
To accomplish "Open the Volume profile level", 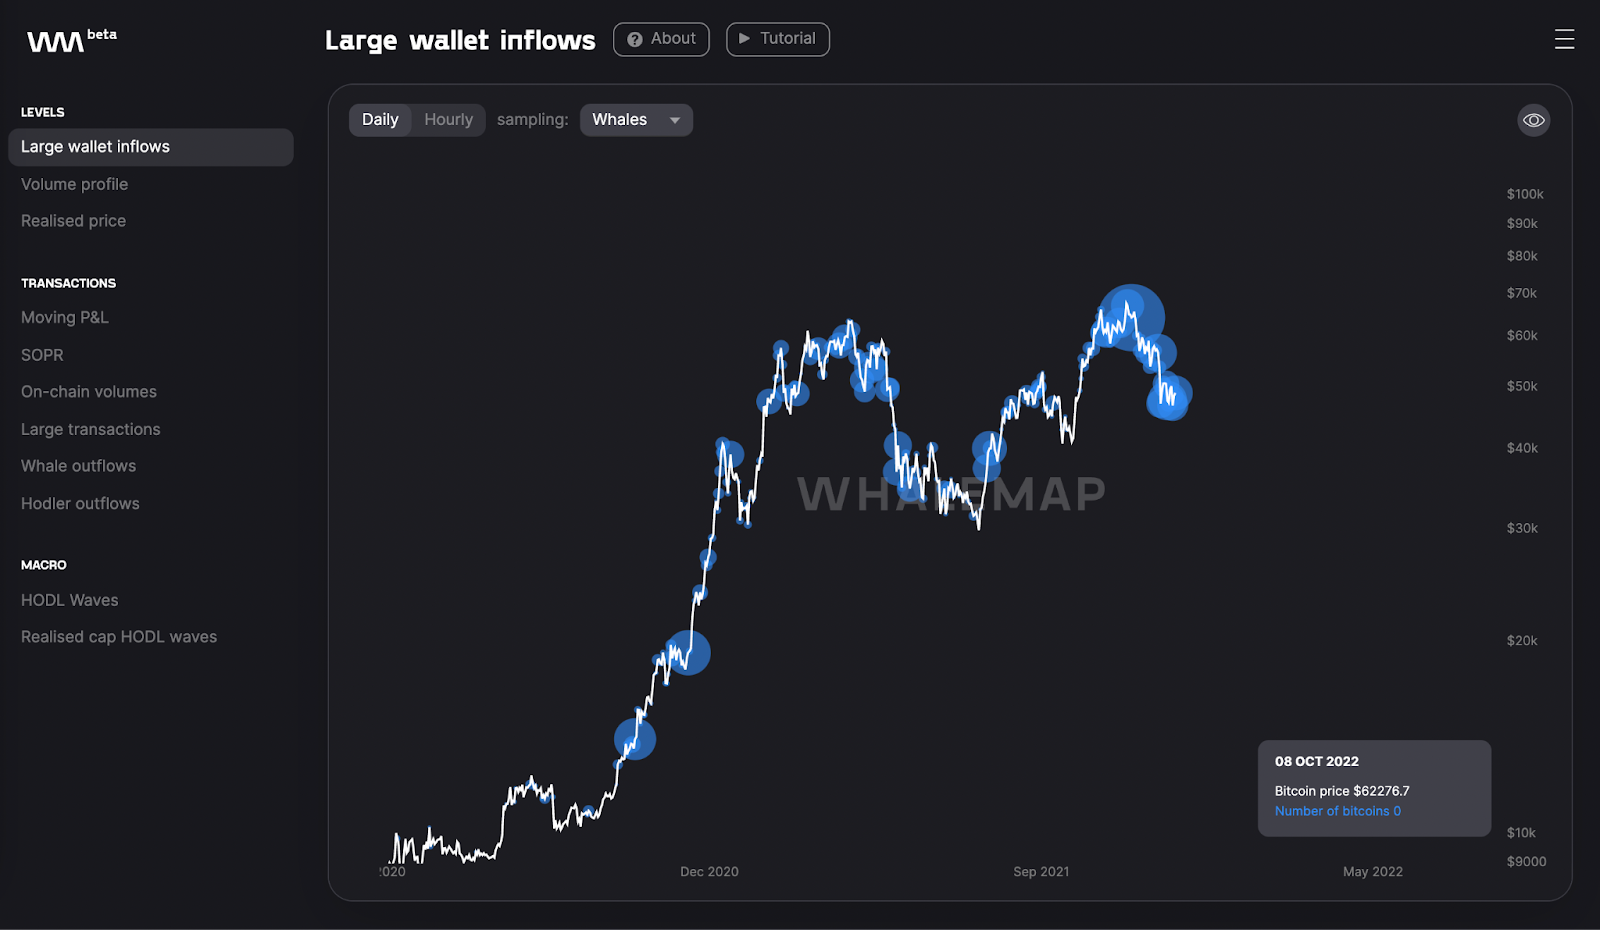I will [74, 184].
